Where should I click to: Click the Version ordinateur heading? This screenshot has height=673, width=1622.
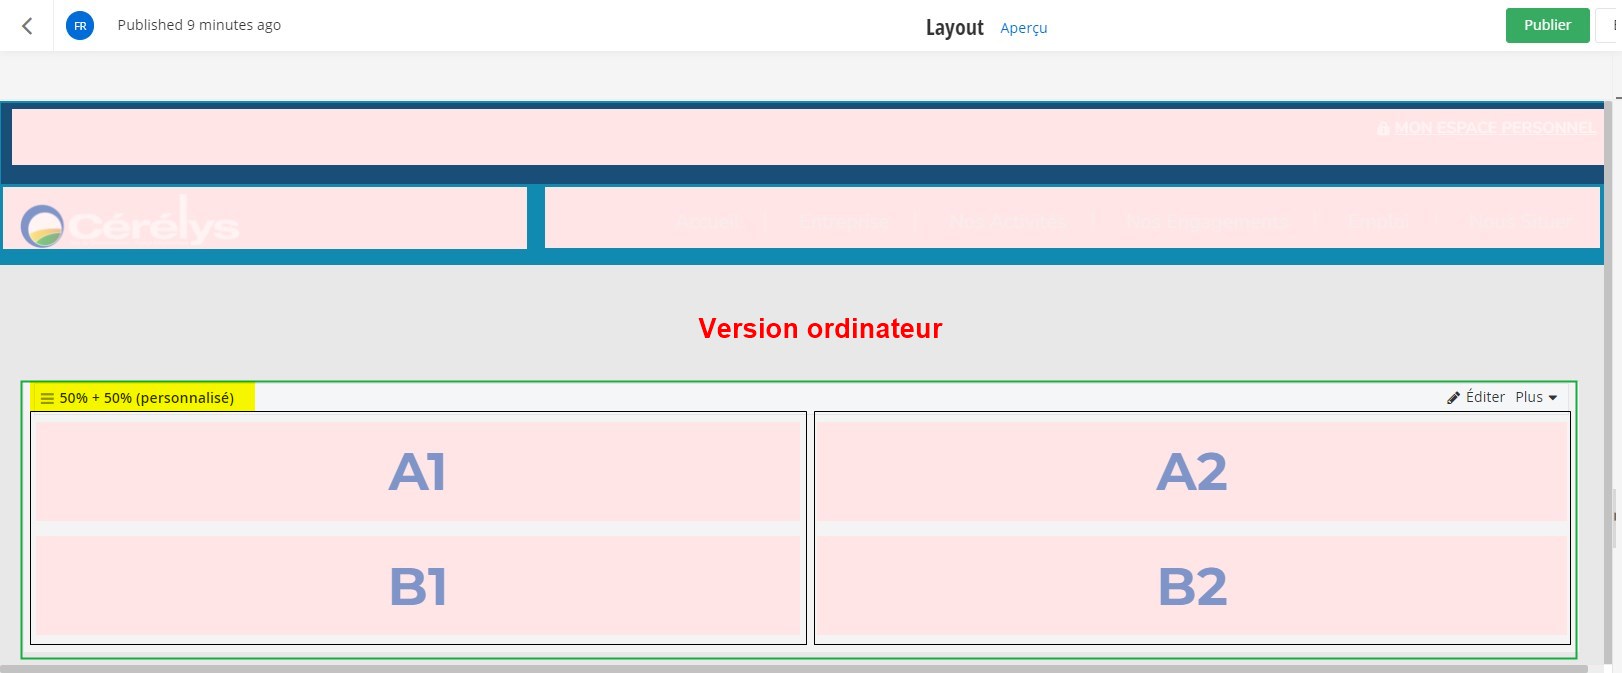pyautogui.click(x=820, y=328)
